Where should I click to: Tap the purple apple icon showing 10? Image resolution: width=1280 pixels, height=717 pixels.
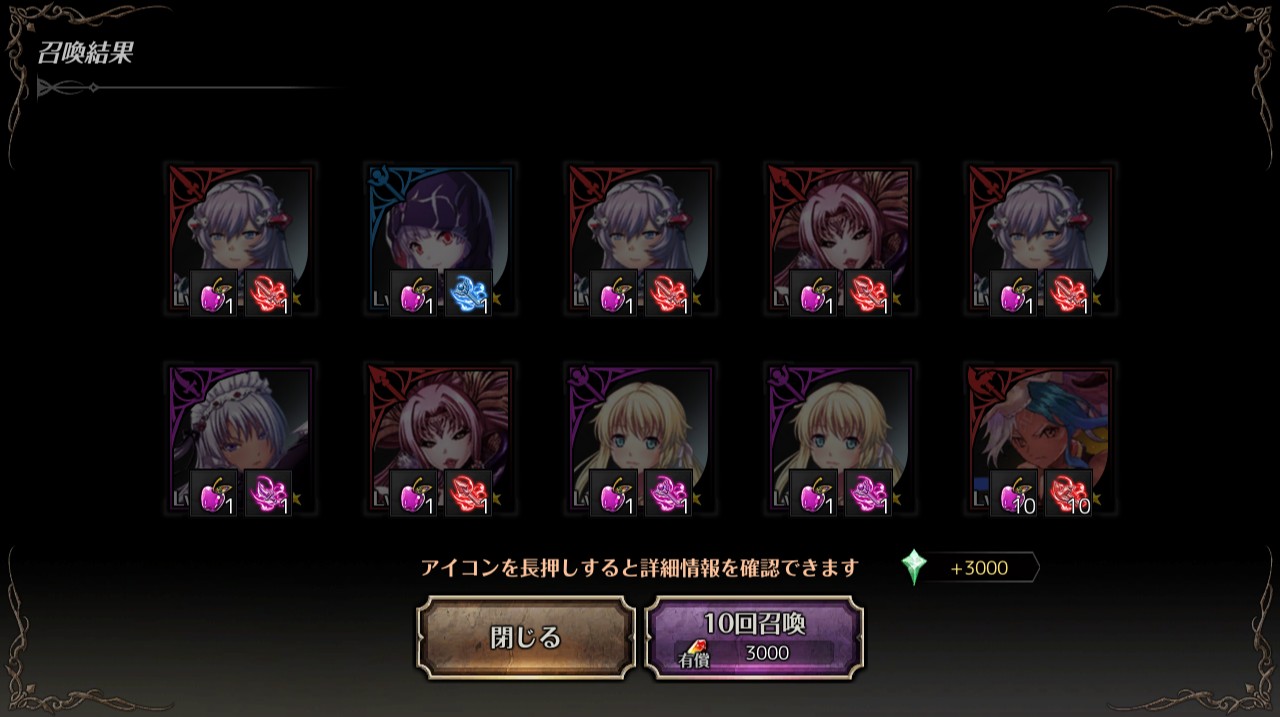(1014, 494)
